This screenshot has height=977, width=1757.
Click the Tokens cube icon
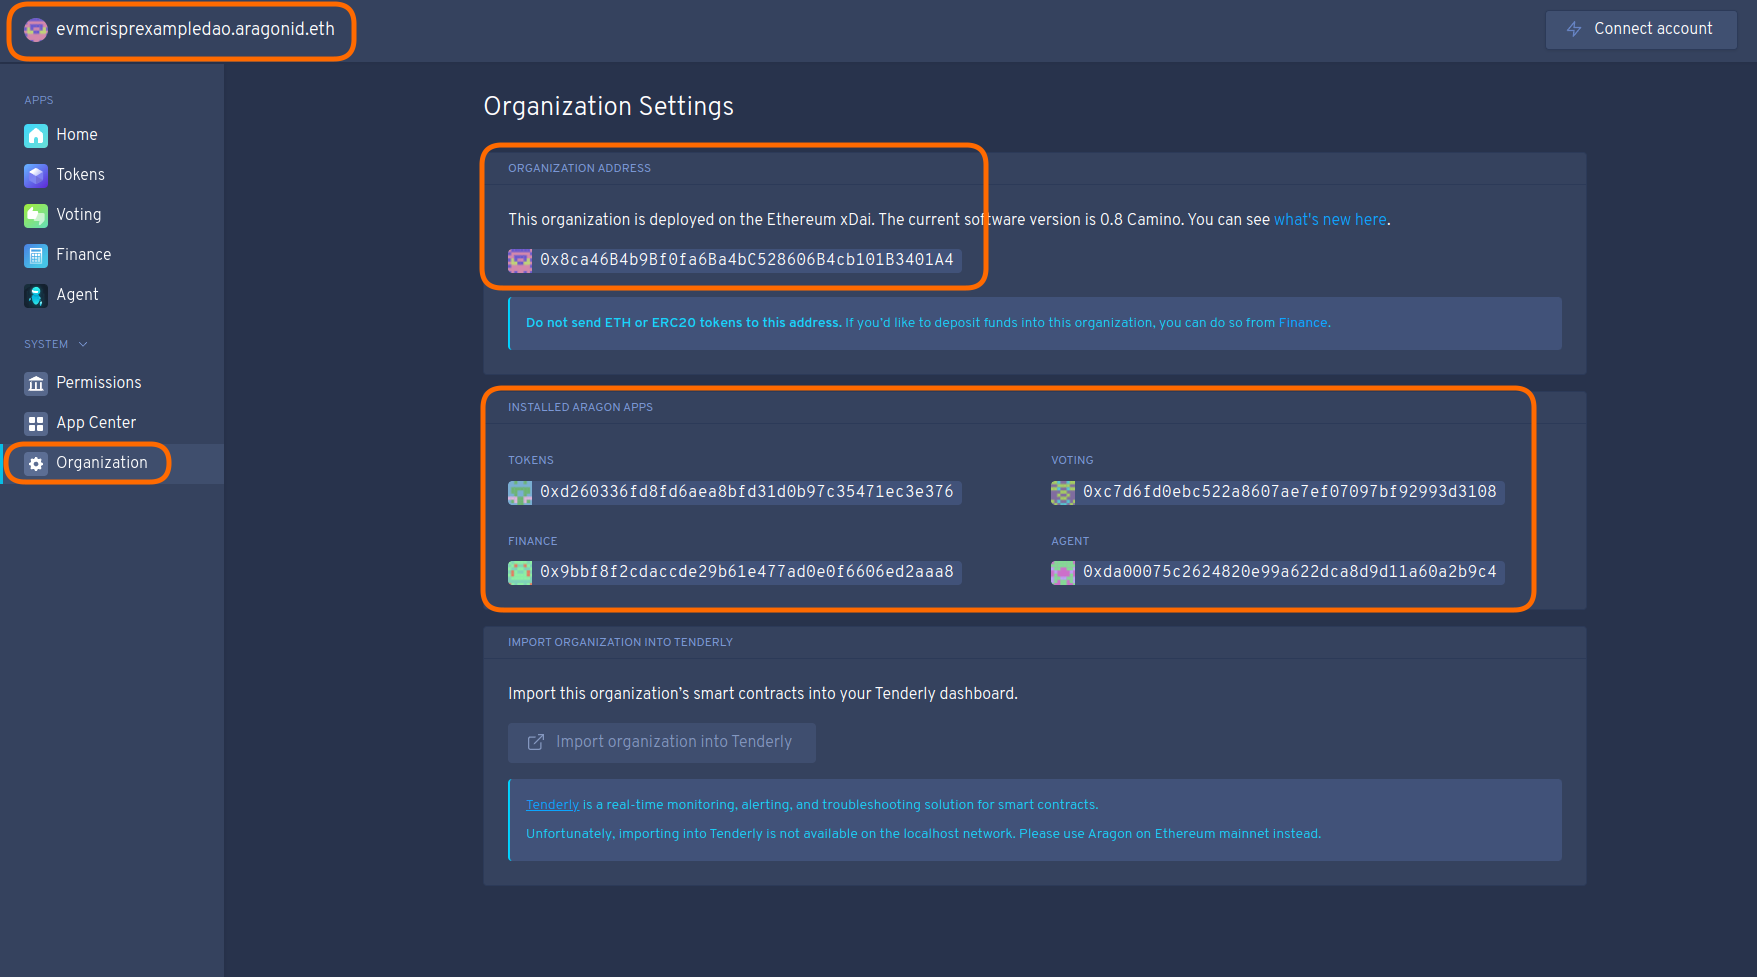coord(36,175)
